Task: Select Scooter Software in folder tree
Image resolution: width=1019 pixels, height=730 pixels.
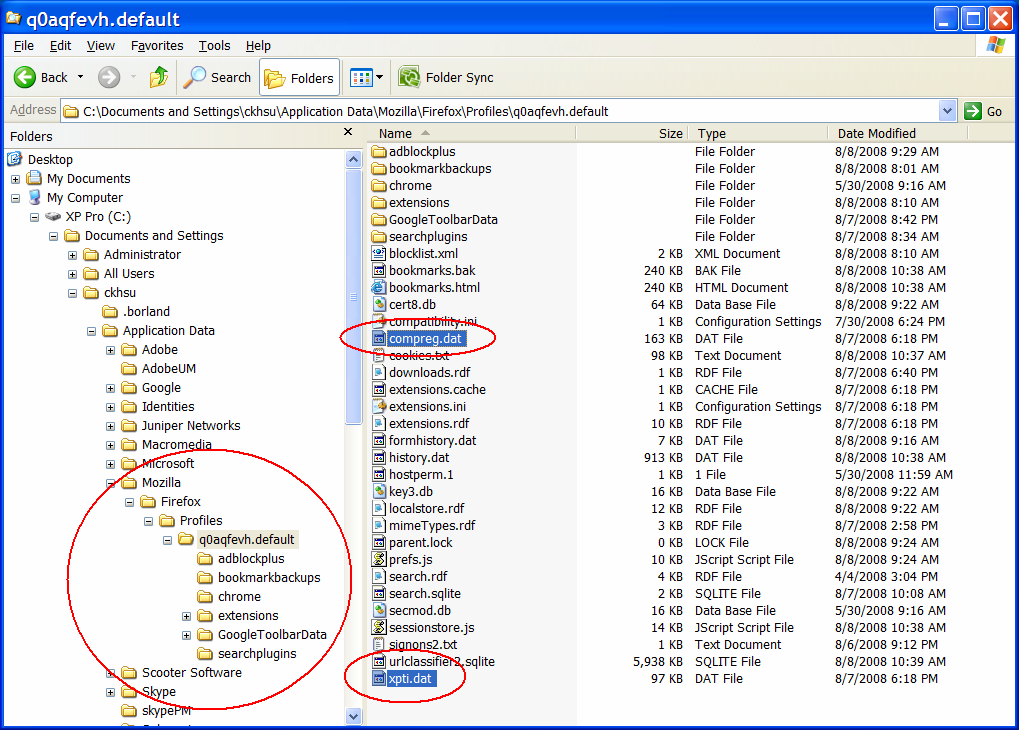Action: tap(192, 673)
